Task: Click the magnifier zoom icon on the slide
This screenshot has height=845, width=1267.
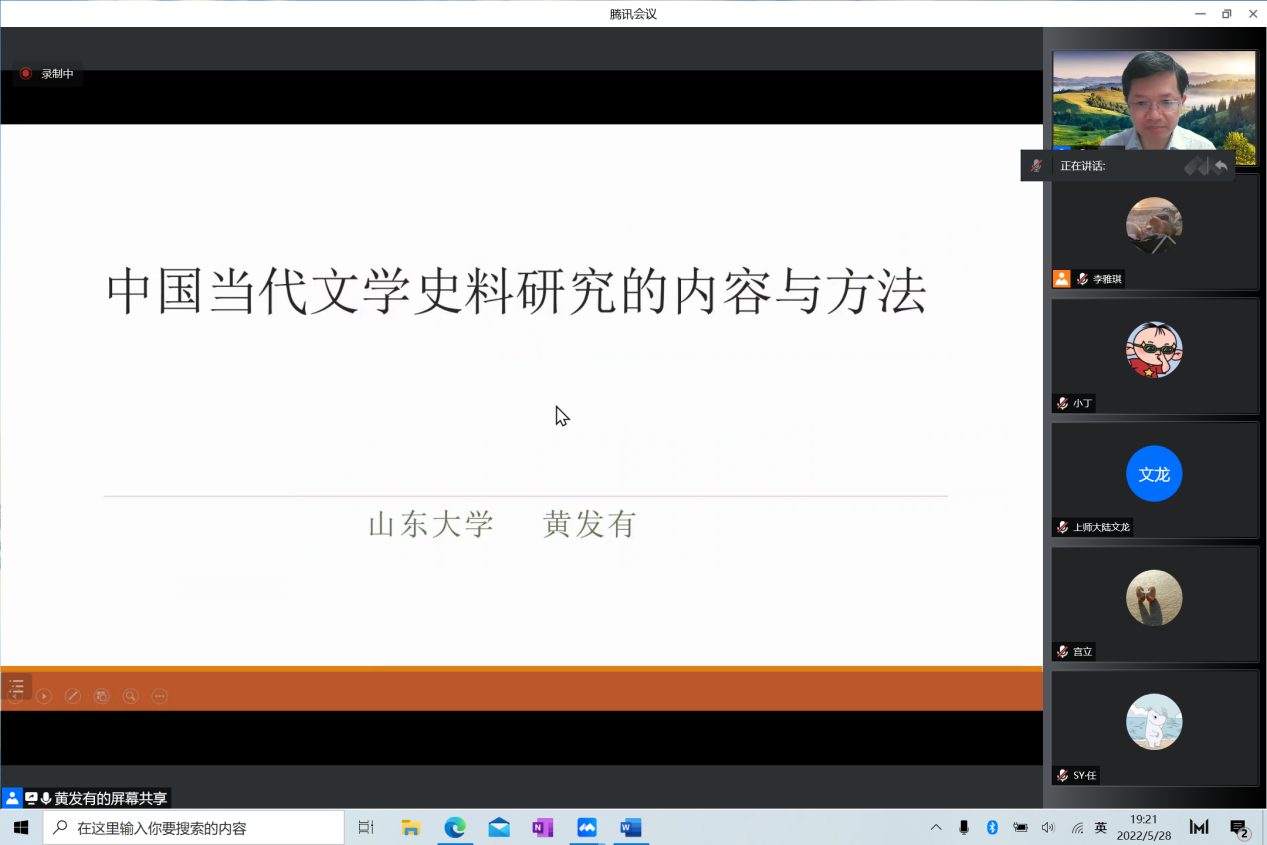Action: pos(130,696)
